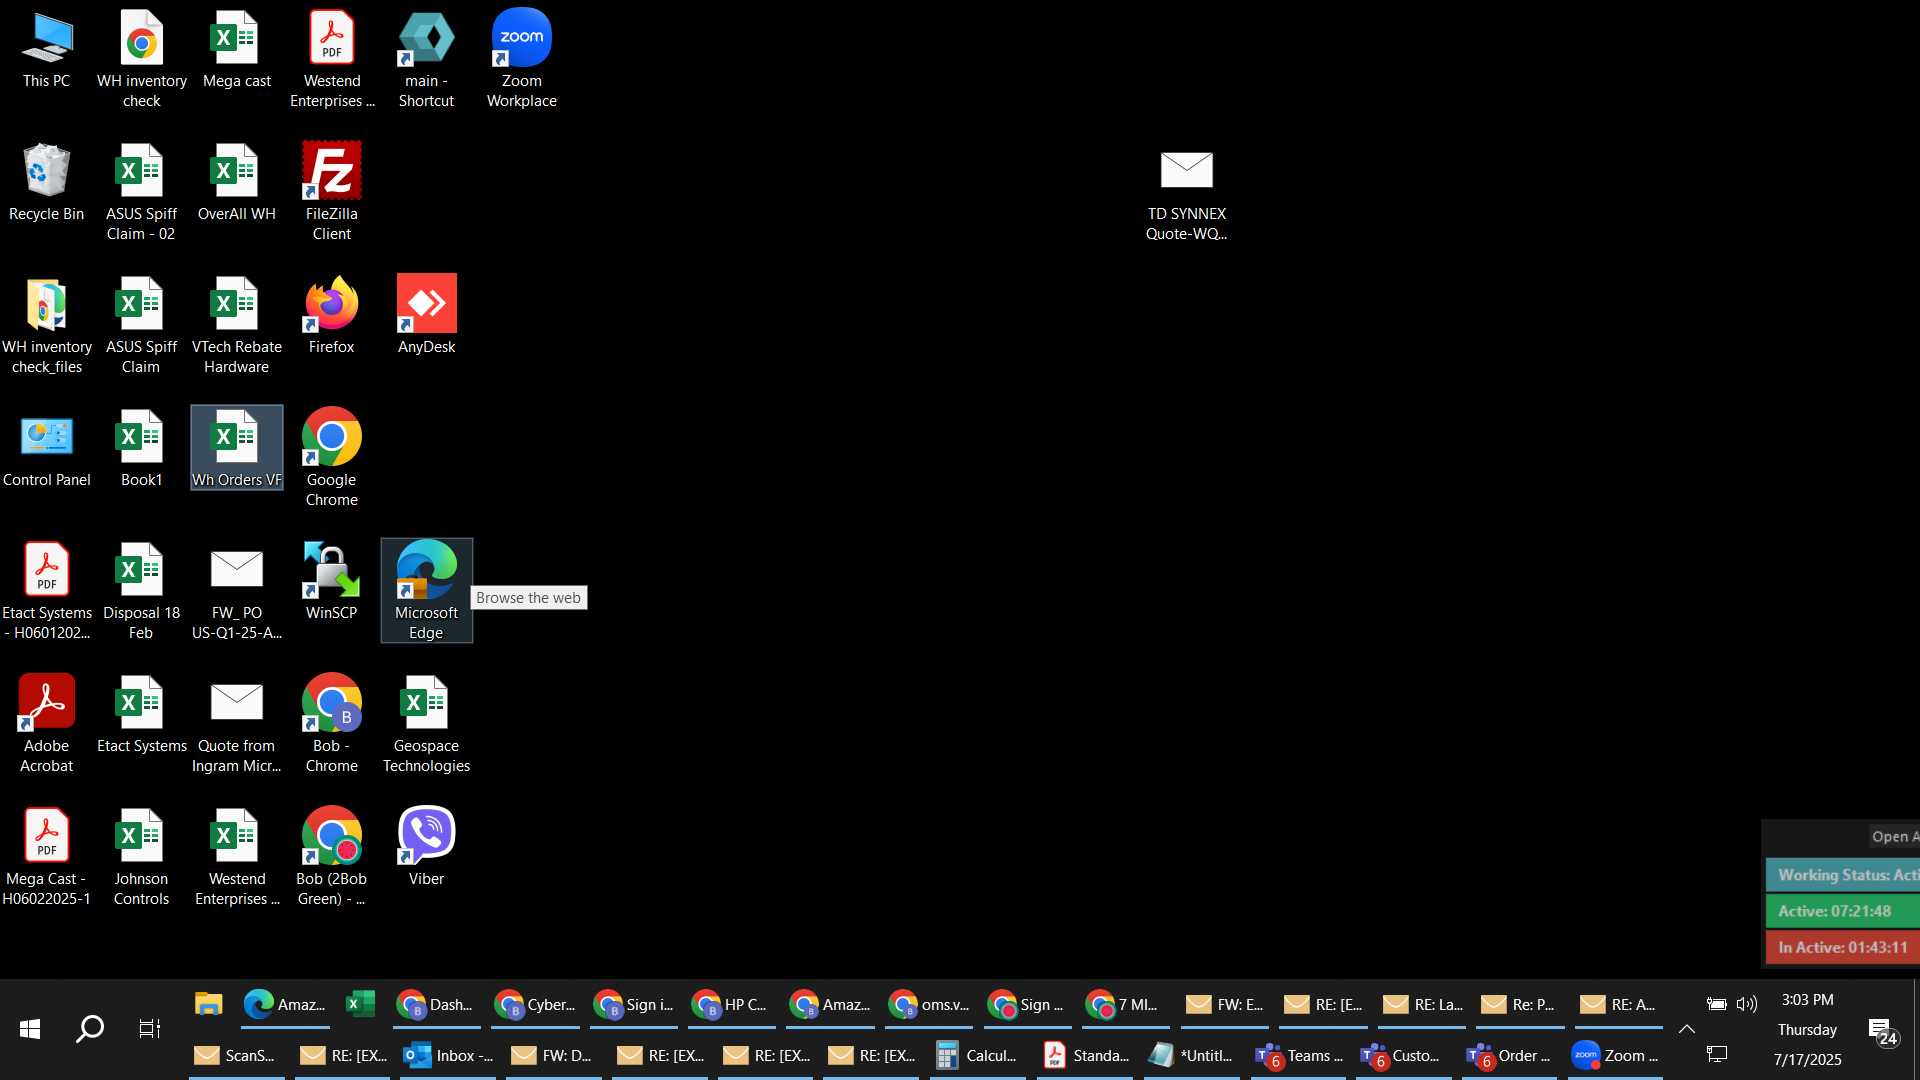The image size is (1920, 1080).
Task: Open Task View
Action: click(x=150, y=1028)
